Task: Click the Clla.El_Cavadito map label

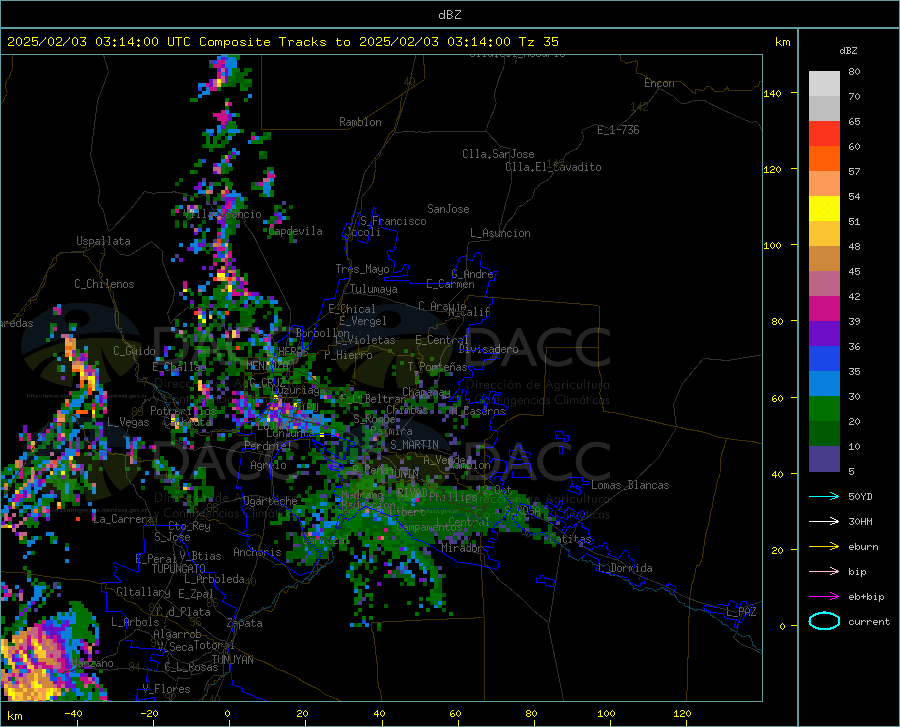Action: [553, 167]
